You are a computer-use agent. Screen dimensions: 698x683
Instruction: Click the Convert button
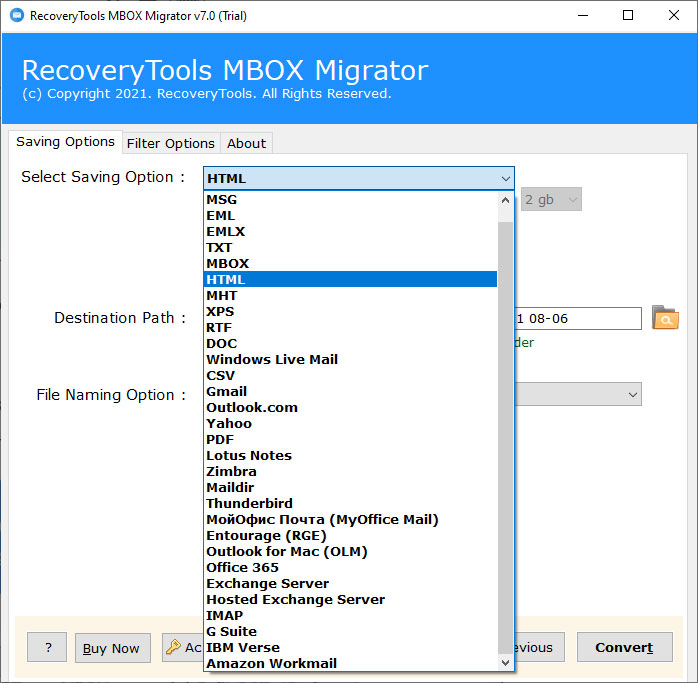coord(624,647)
